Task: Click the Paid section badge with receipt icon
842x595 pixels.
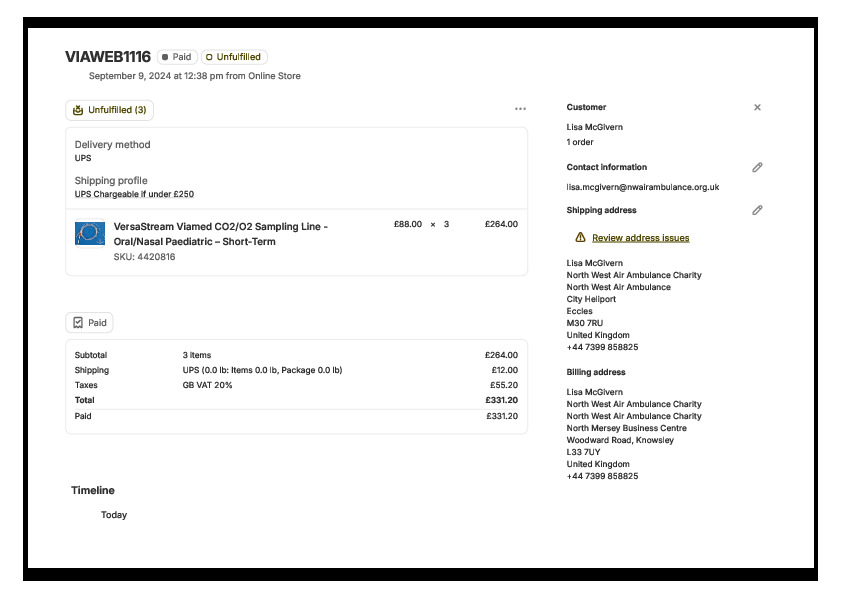Action: [x=89, y=323]
